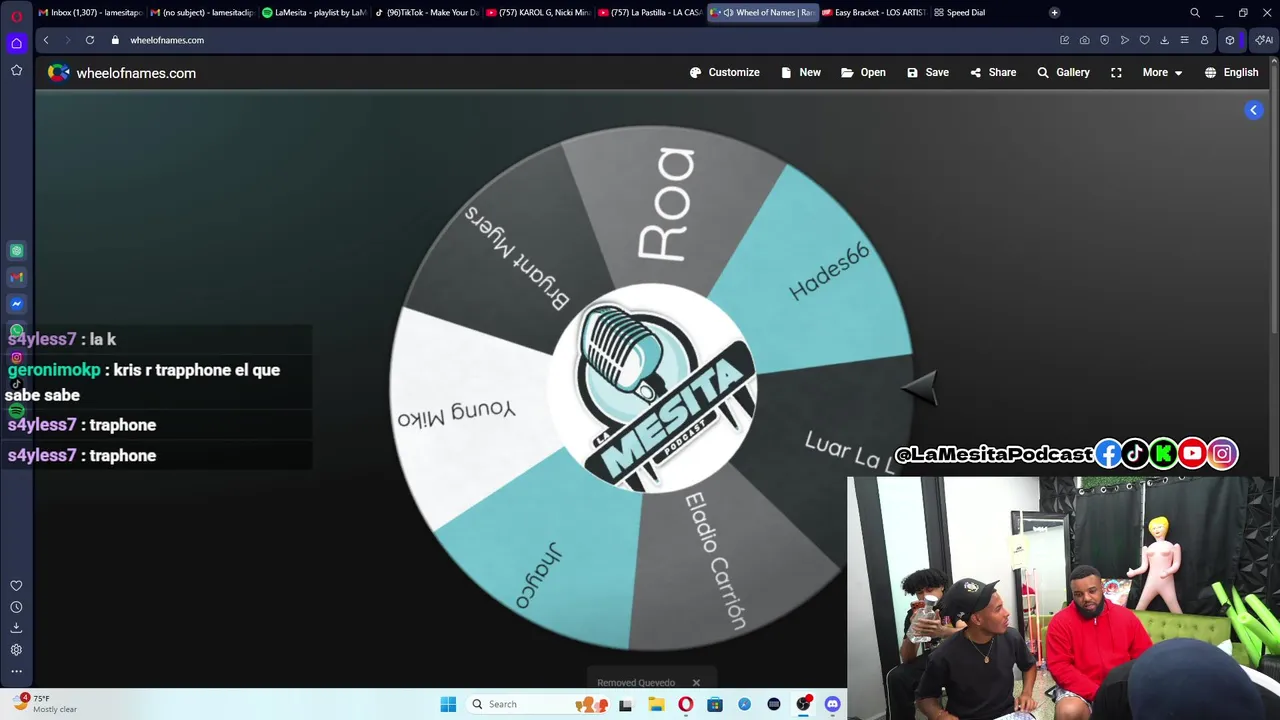Switch to the (no subject) Gmail tab
This screenshot has height=720, width=1280.
[202, 13]
